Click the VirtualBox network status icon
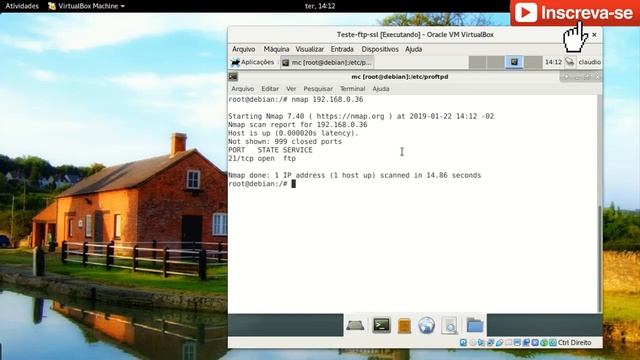This screenshot has width=640, height=360. click(491, 342)
